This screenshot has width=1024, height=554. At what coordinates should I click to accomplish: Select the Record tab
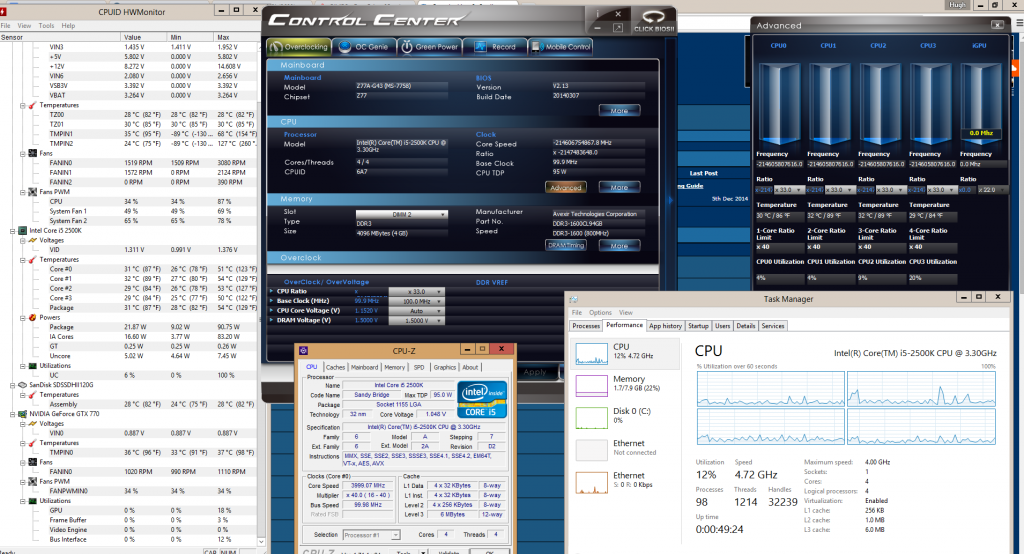(494, 46)
